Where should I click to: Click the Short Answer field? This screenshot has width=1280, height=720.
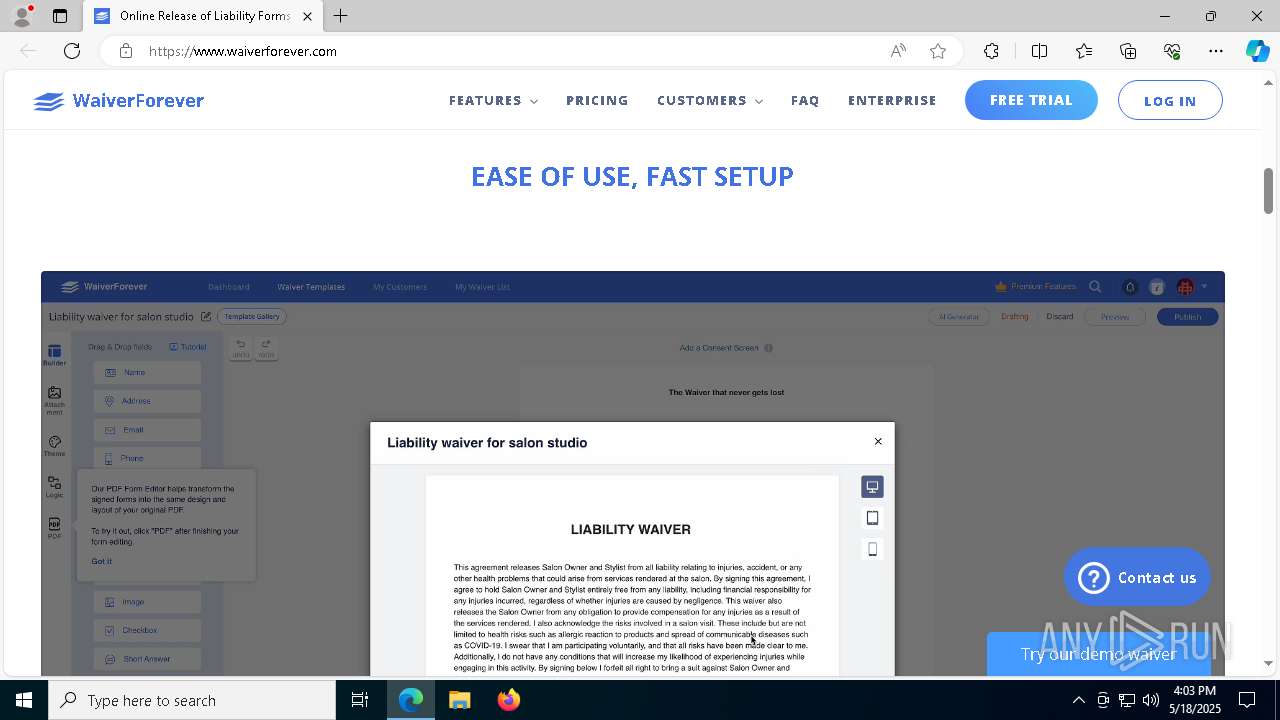click(x=148, y=659)
